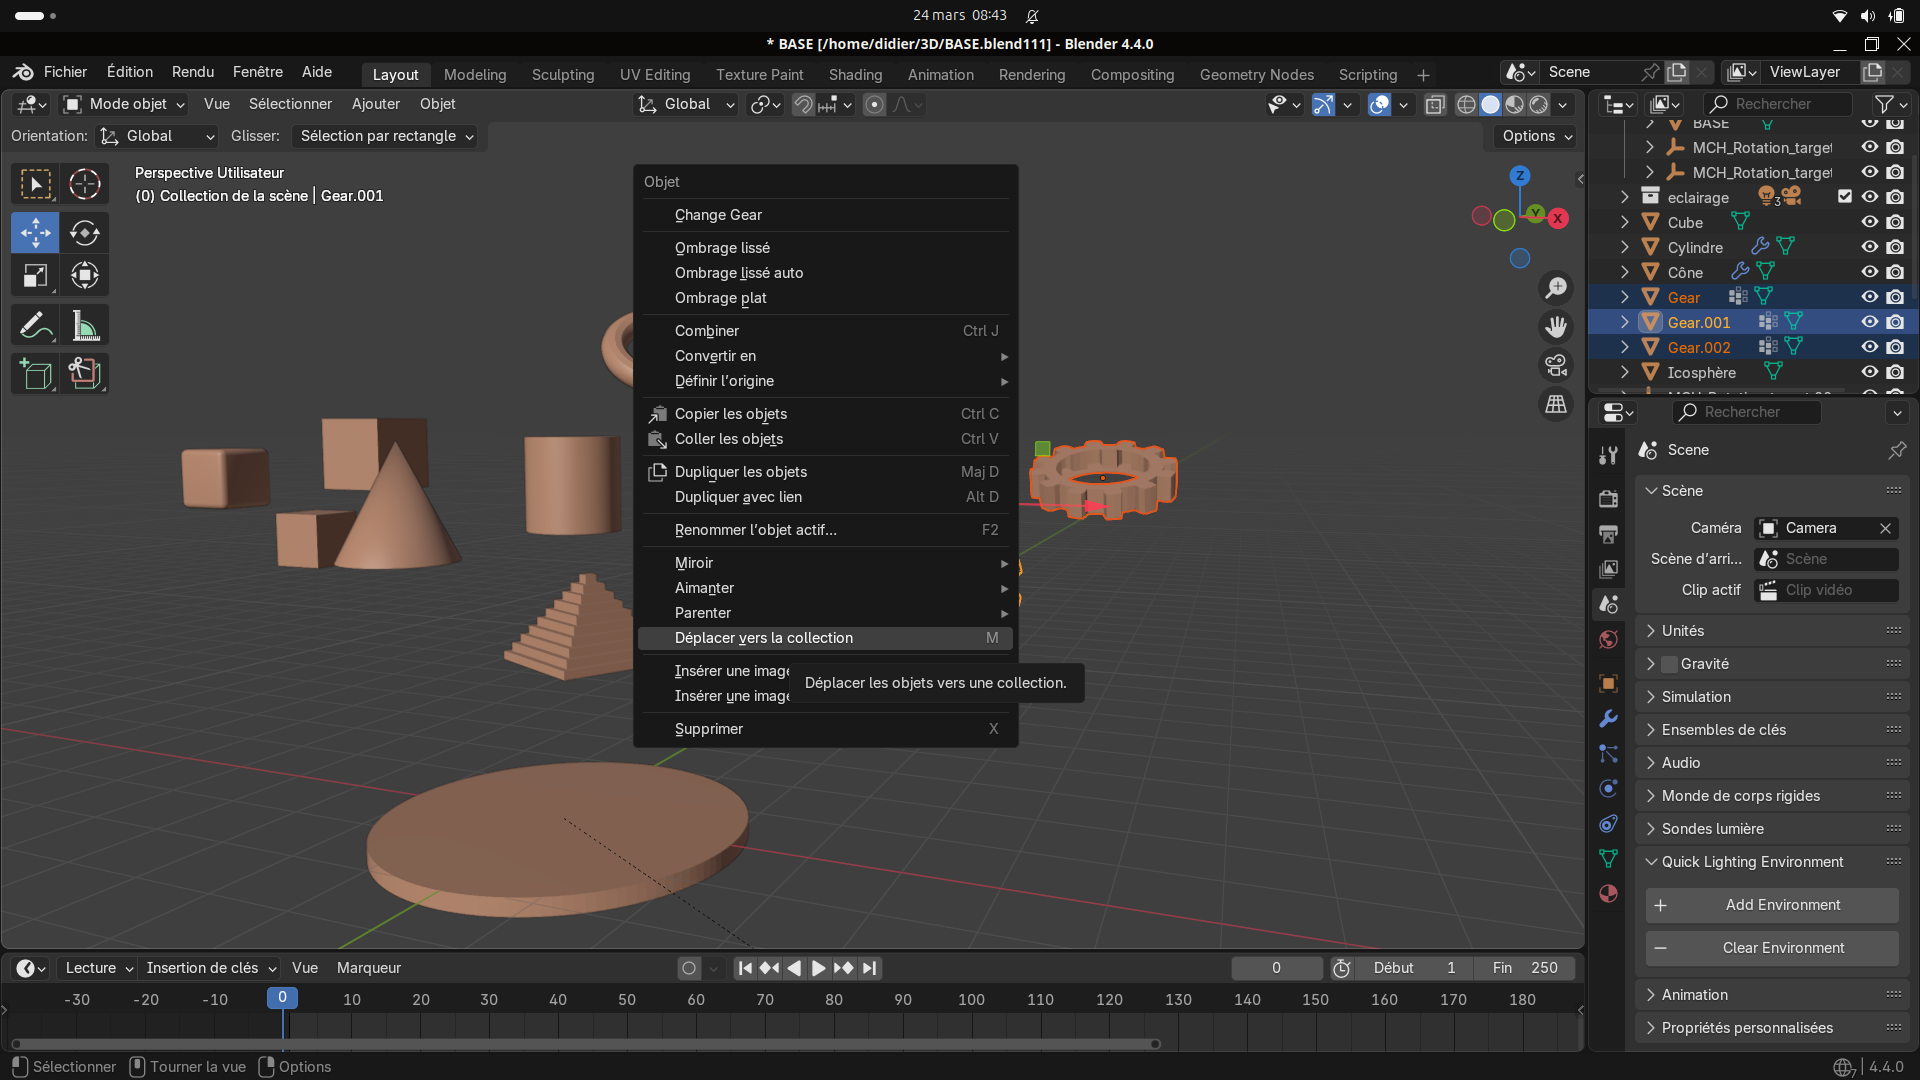Viewport: 1920px width, 1080px height.
Task: Activate the Annotate pencil tool
Action: click(35, 326)
